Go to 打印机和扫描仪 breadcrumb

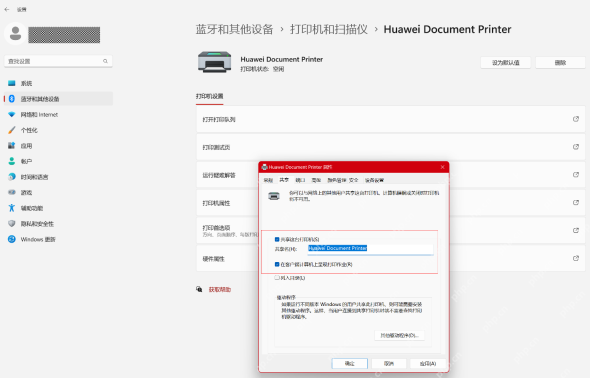(x=328, y=29)
